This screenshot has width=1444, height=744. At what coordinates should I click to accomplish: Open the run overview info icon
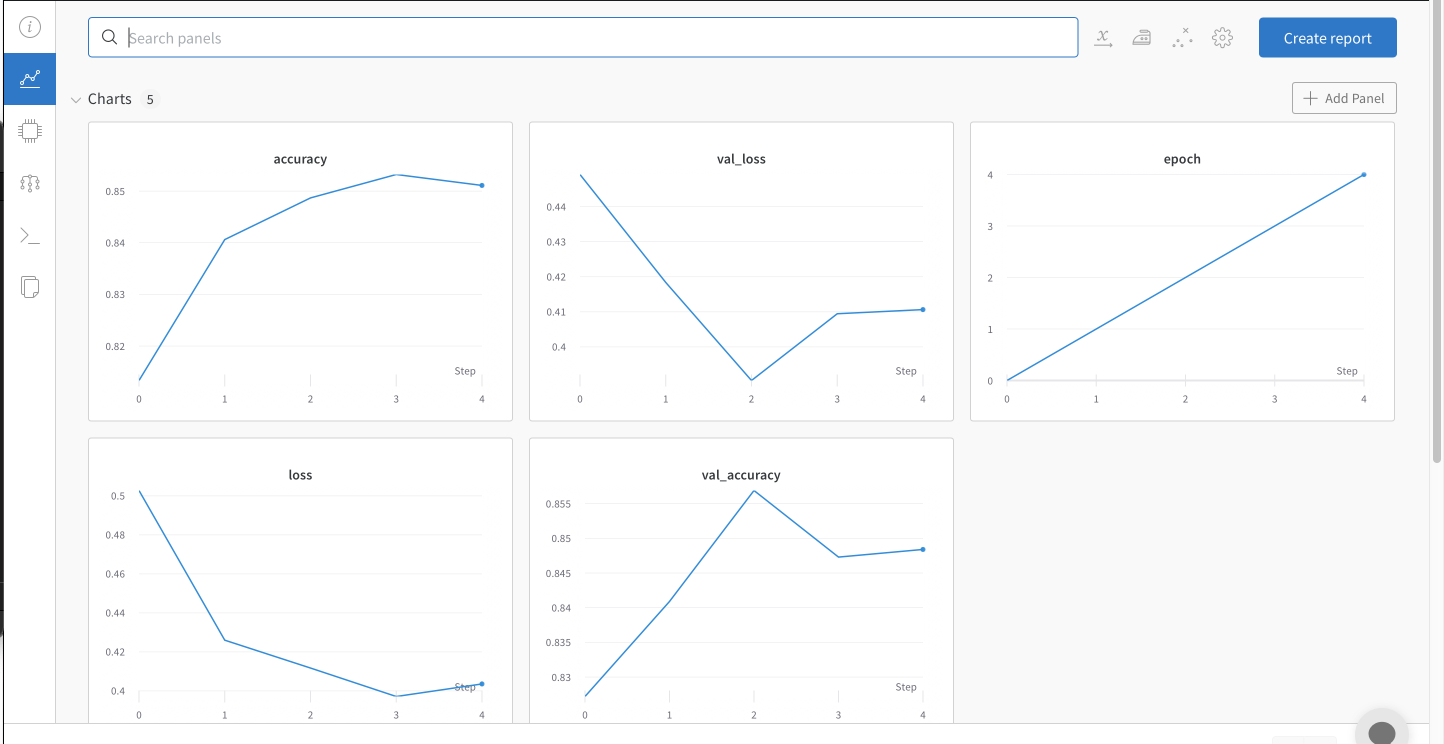pyautogui.click(x=30, y=27)
